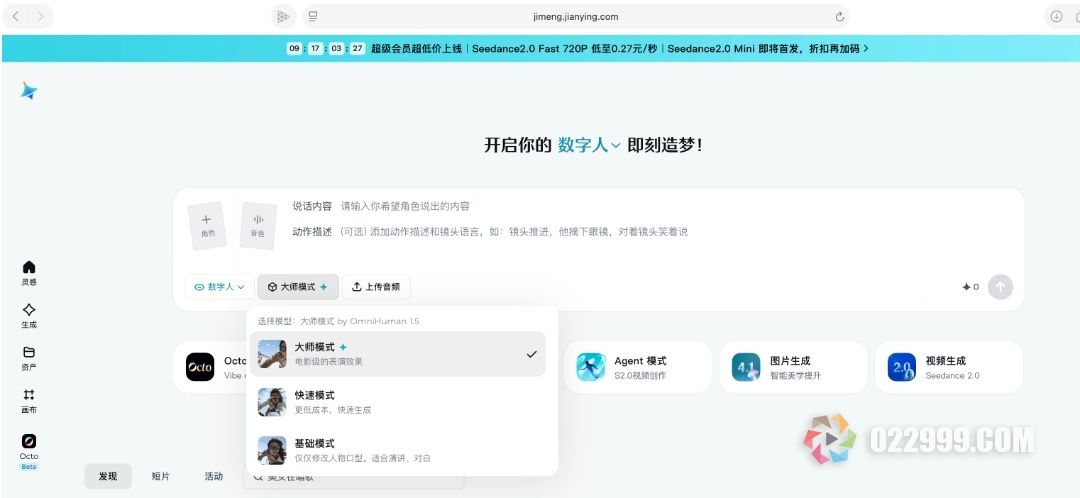Click the 图片生成 4.1 card icon
Viewport: 1080px width, 498px height.
[x=746, y=367]
